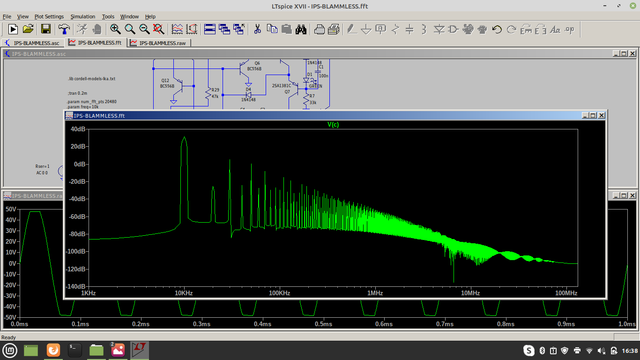Click the scissors Cut icon
Viewport: 640px width, 360px height.
click(257, 29)
